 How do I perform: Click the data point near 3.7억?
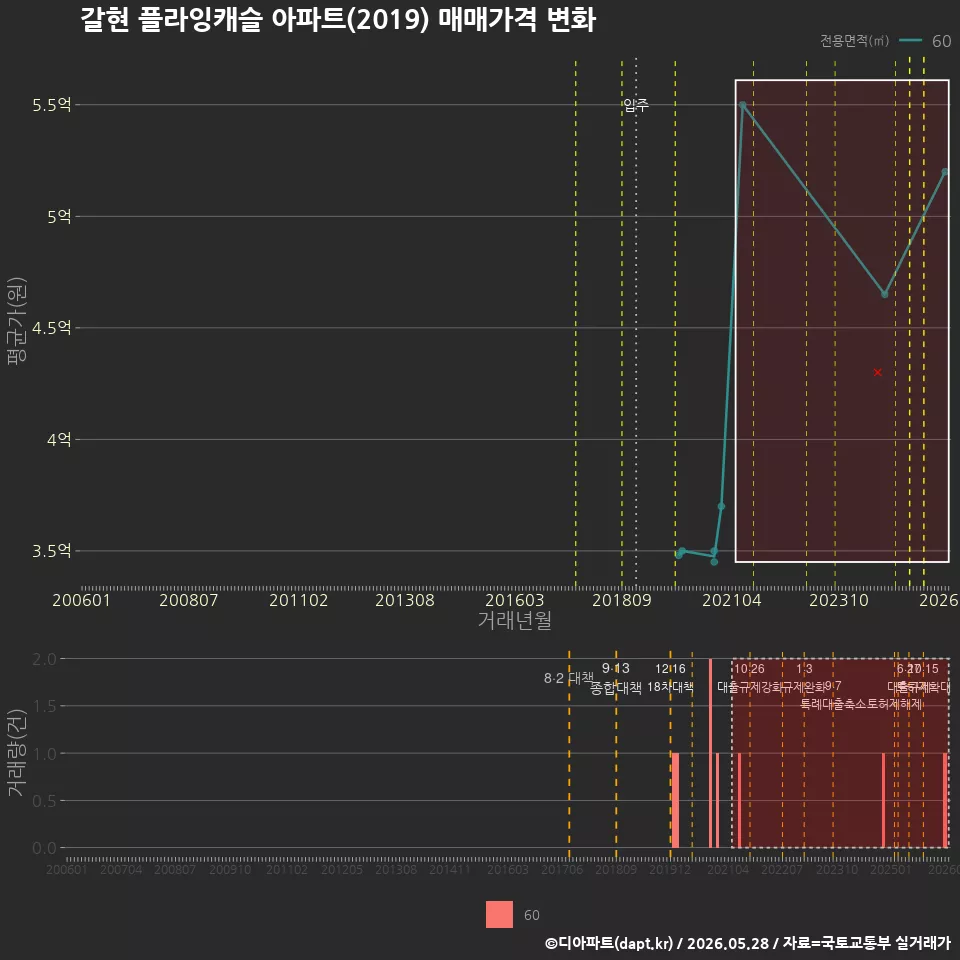721,506
